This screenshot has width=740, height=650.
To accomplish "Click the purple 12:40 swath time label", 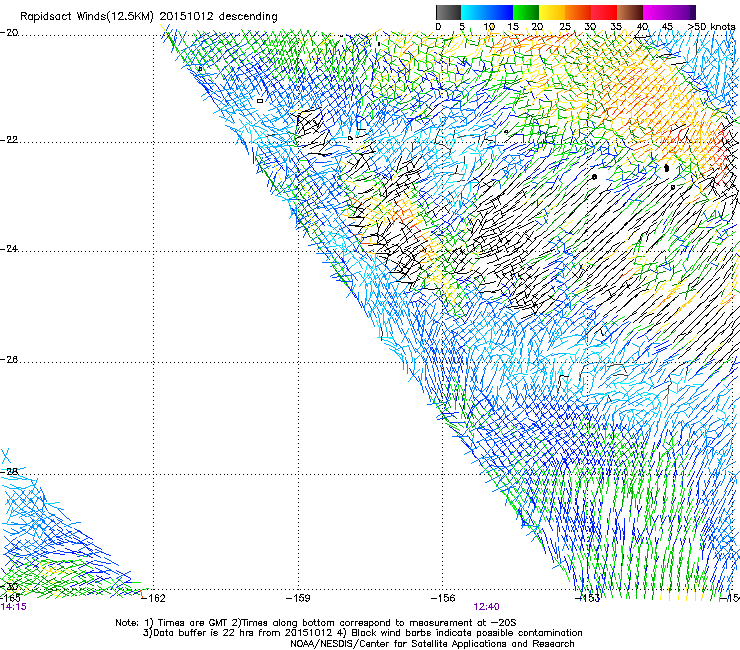I will 487,607.
